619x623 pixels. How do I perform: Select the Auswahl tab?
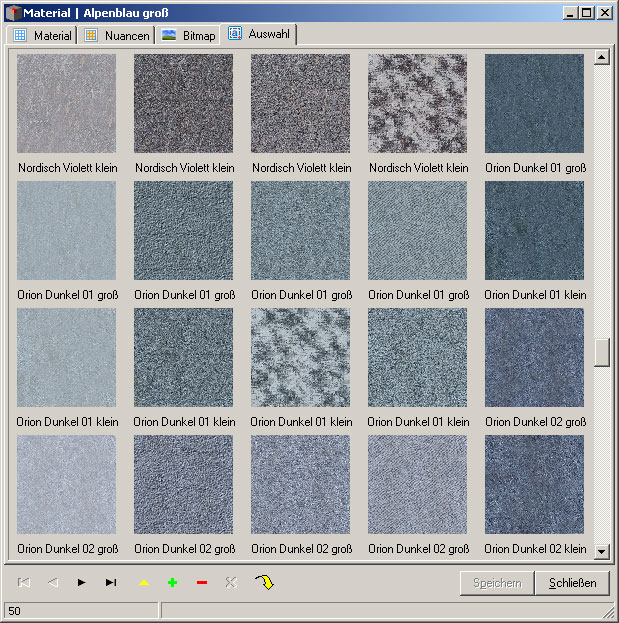(x=259, y=34)
